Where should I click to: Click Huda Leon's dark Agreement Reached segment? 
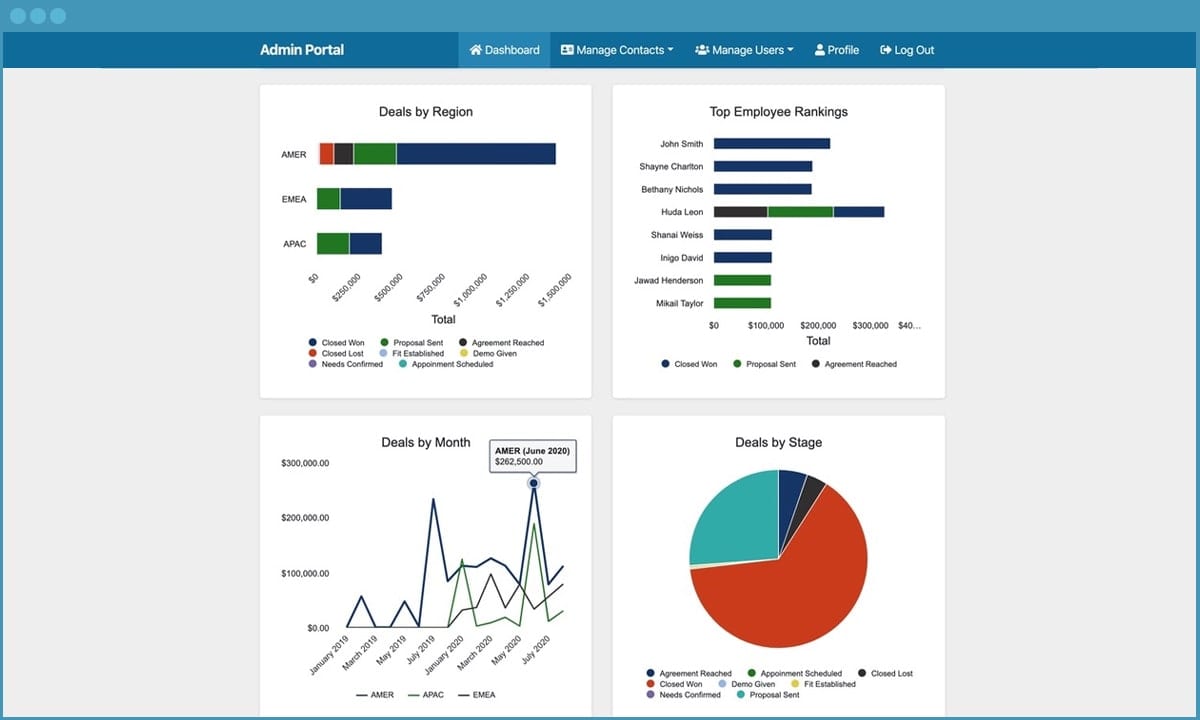pyautogui.click(x=741, y=212)
